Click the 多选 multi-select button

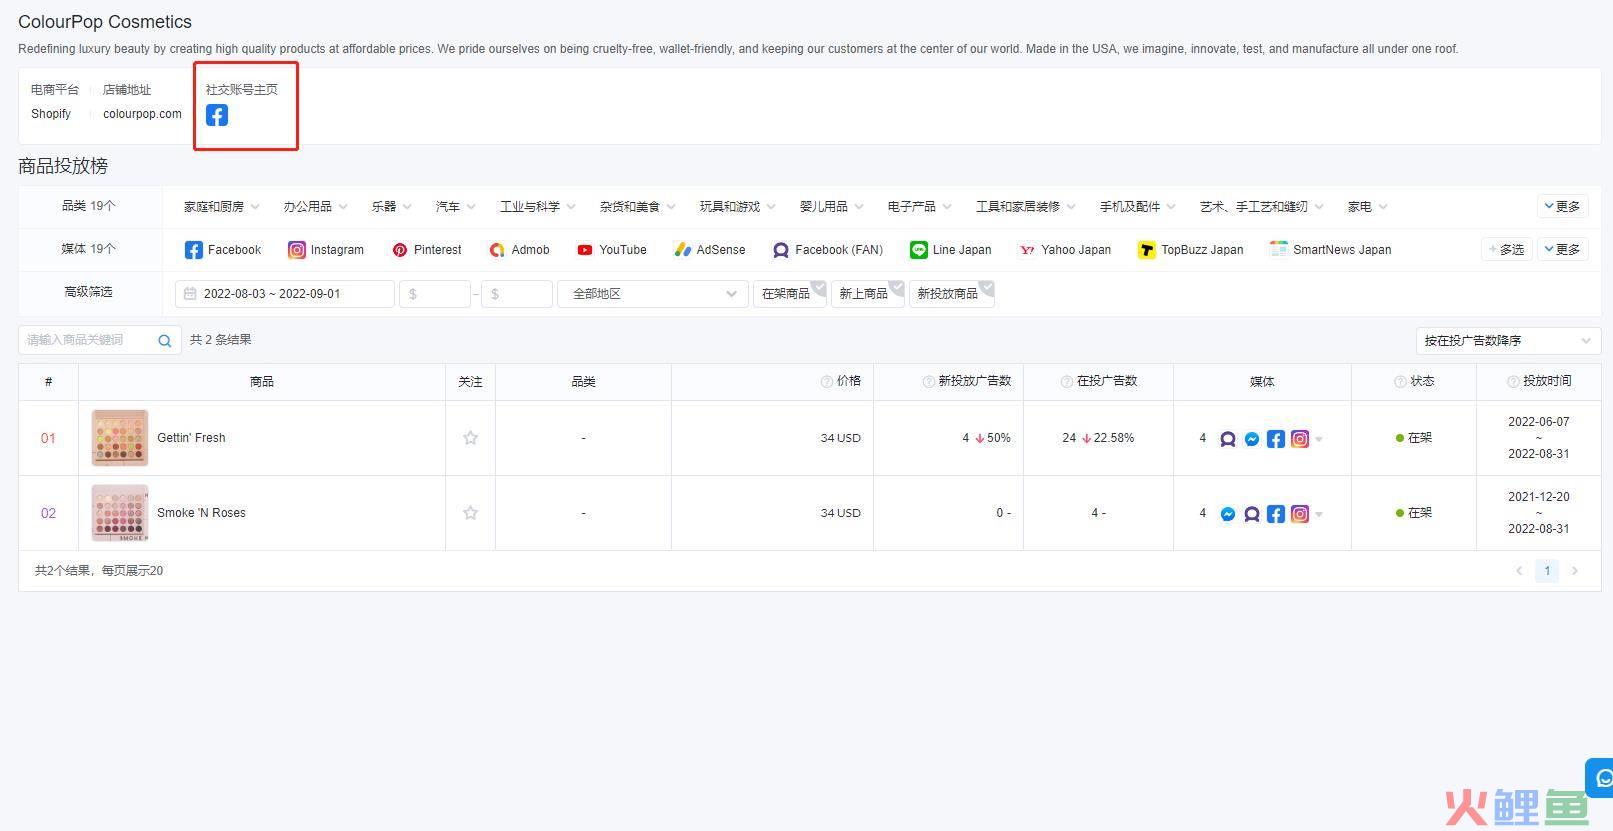(x=1507, y=249)
